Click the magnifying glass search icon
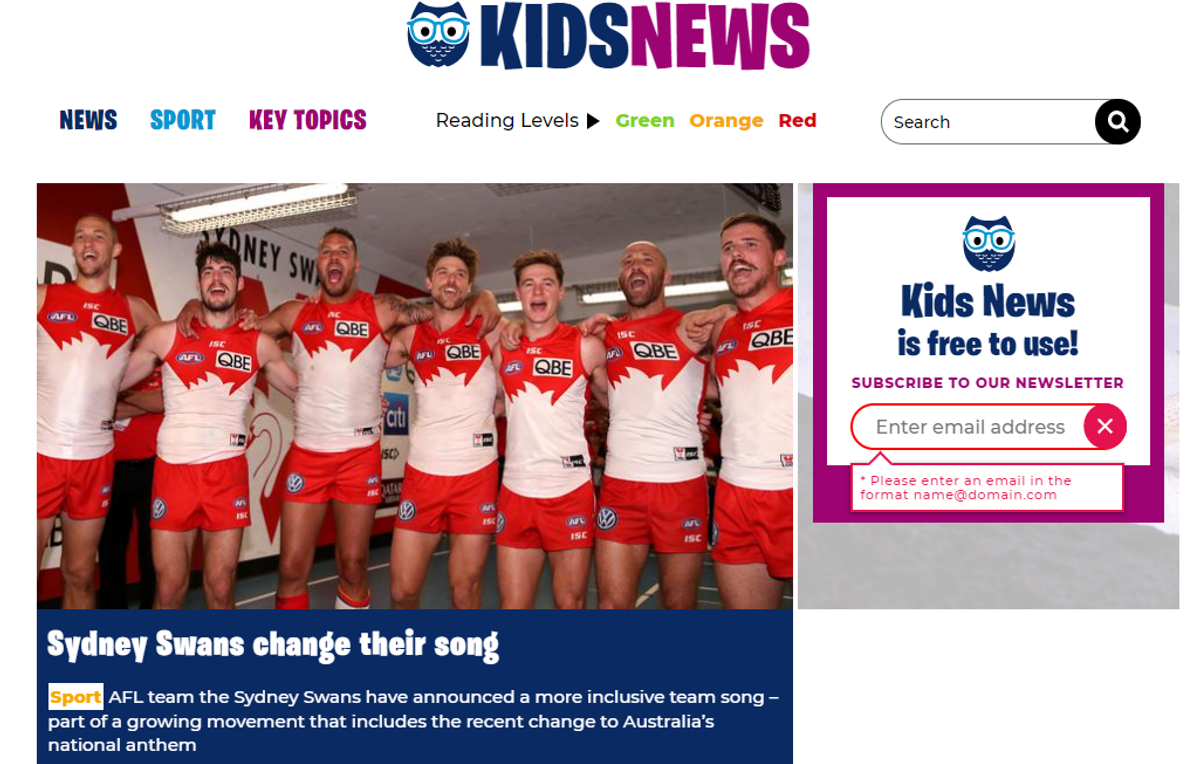Image resolution: width=1200 pixels, height=764 pixels. (1117, 122)
